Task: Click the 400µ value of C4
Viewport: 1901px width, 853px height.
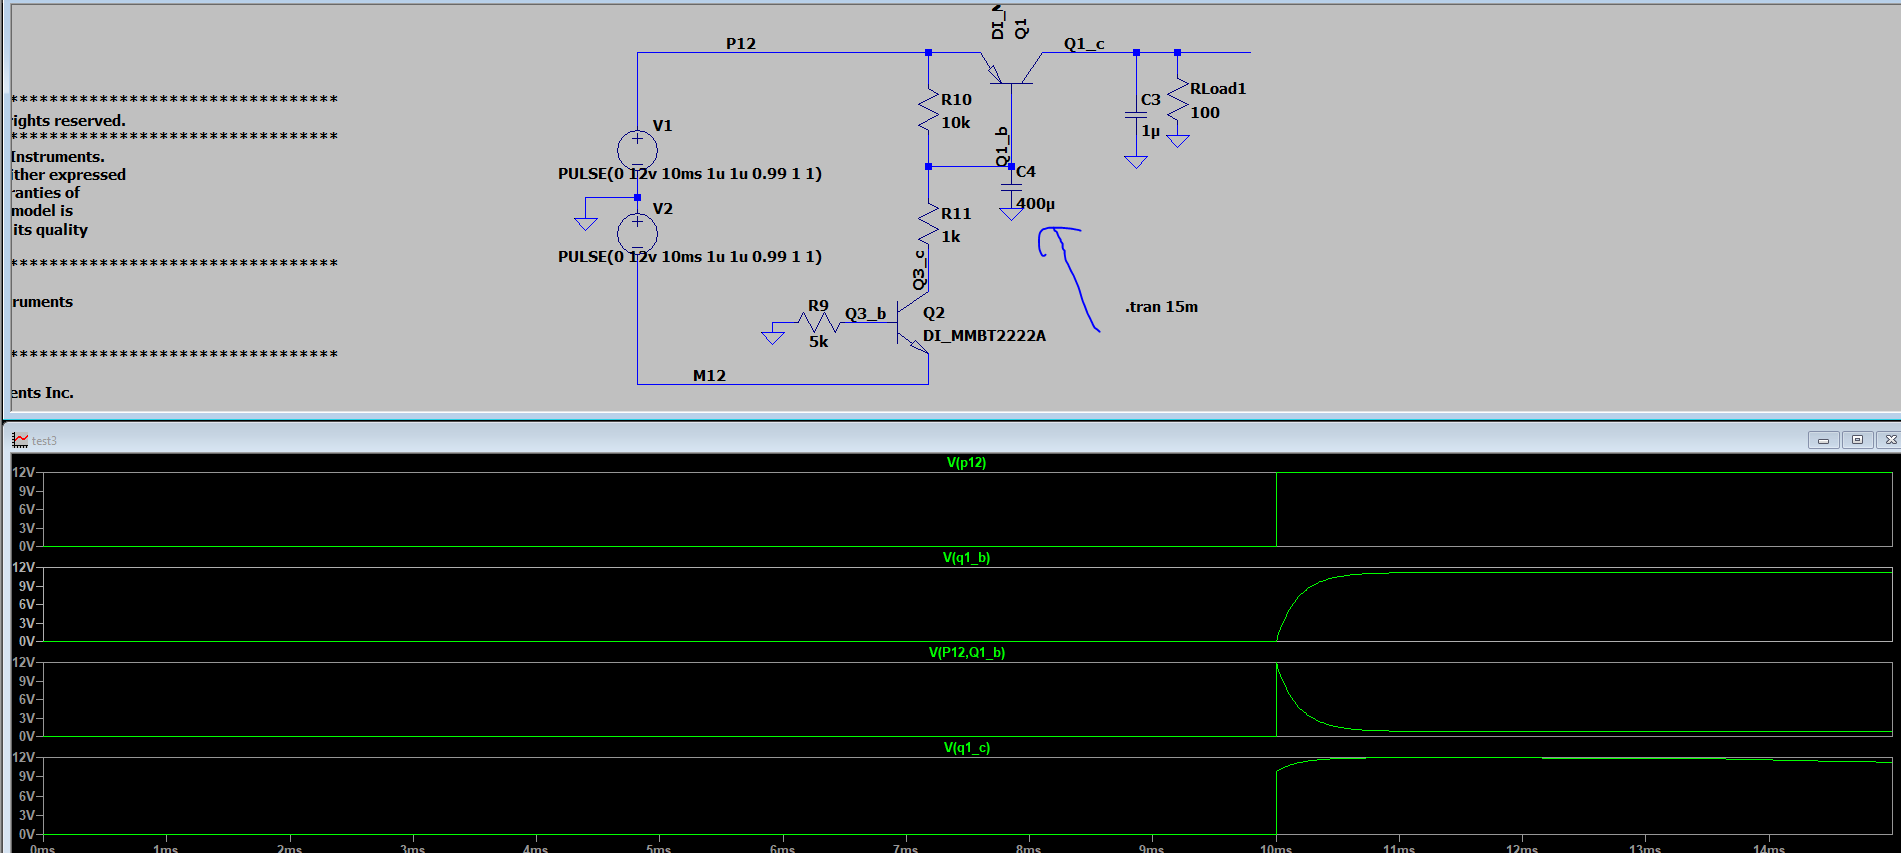Action: pyautogui.click(x=1036, y=204)
